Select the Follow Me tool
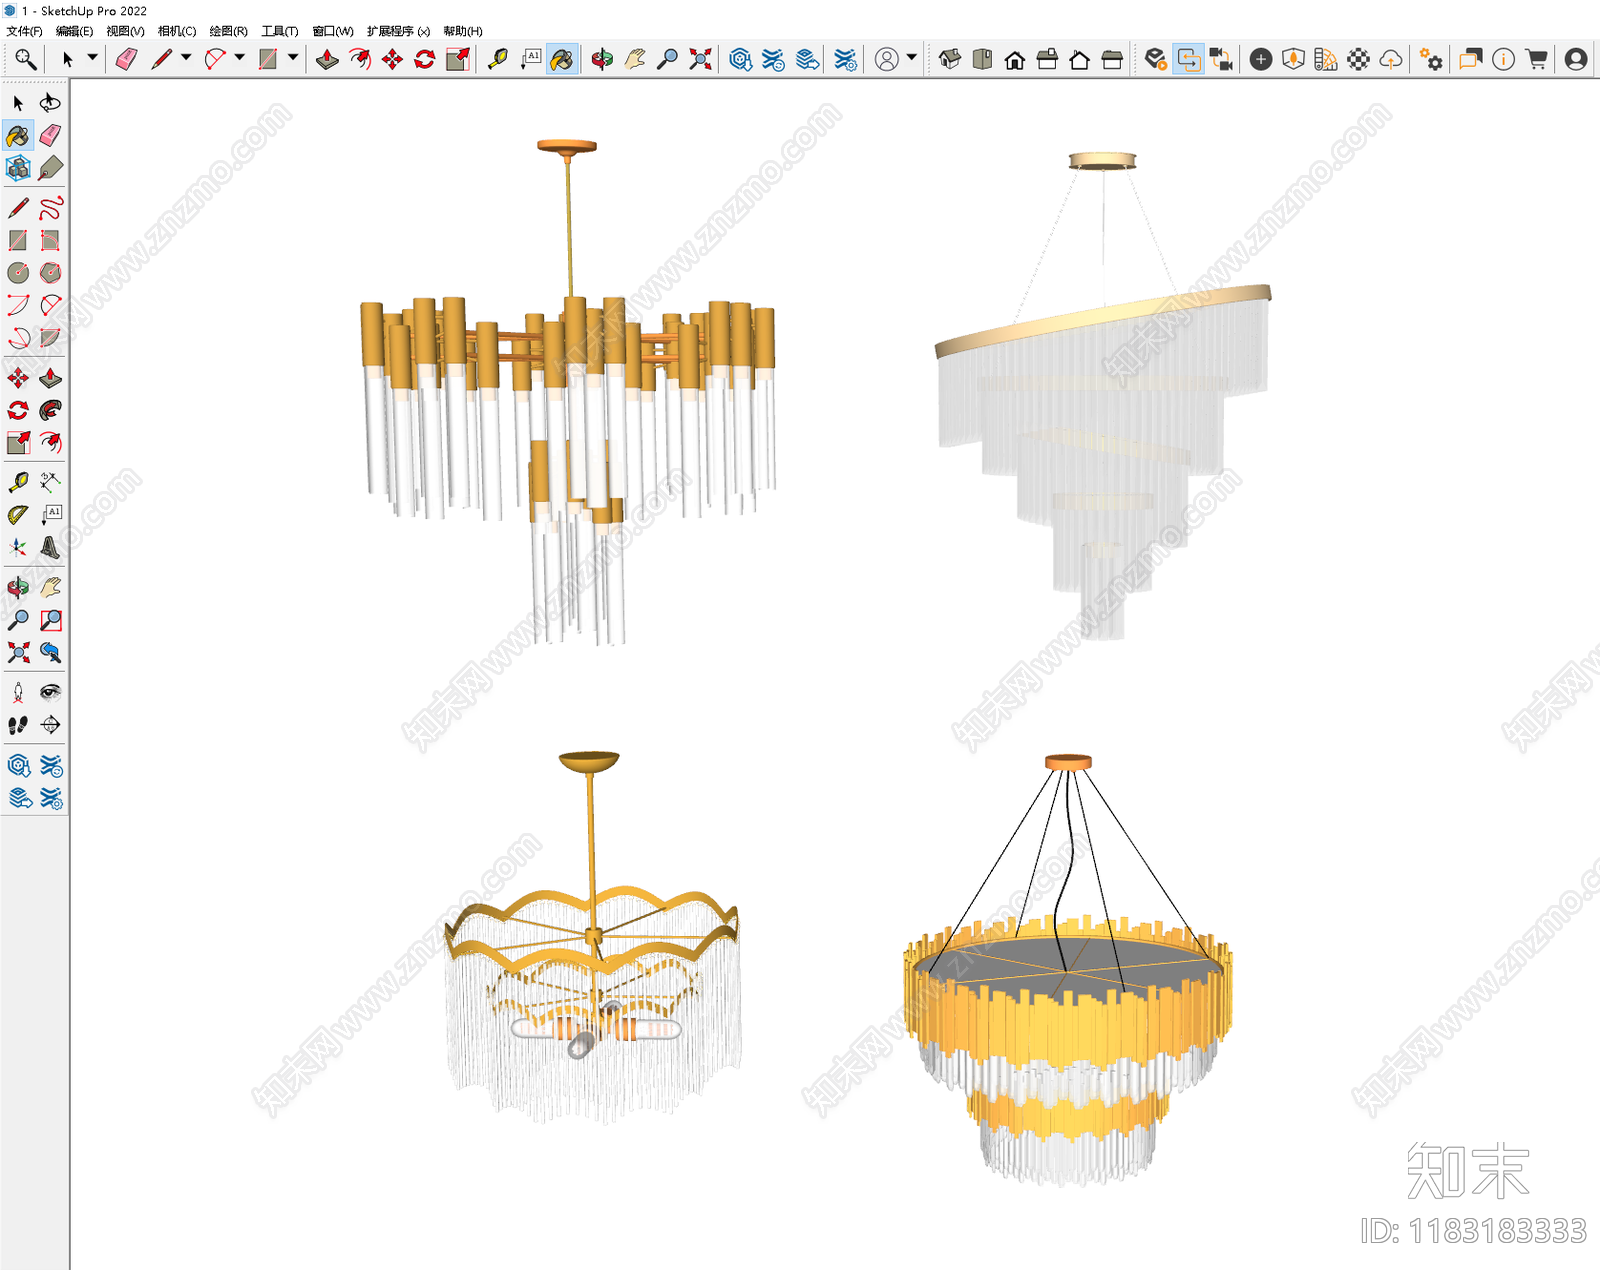This screenshot has height=1270, width=1600. click(x=50, y=410)
